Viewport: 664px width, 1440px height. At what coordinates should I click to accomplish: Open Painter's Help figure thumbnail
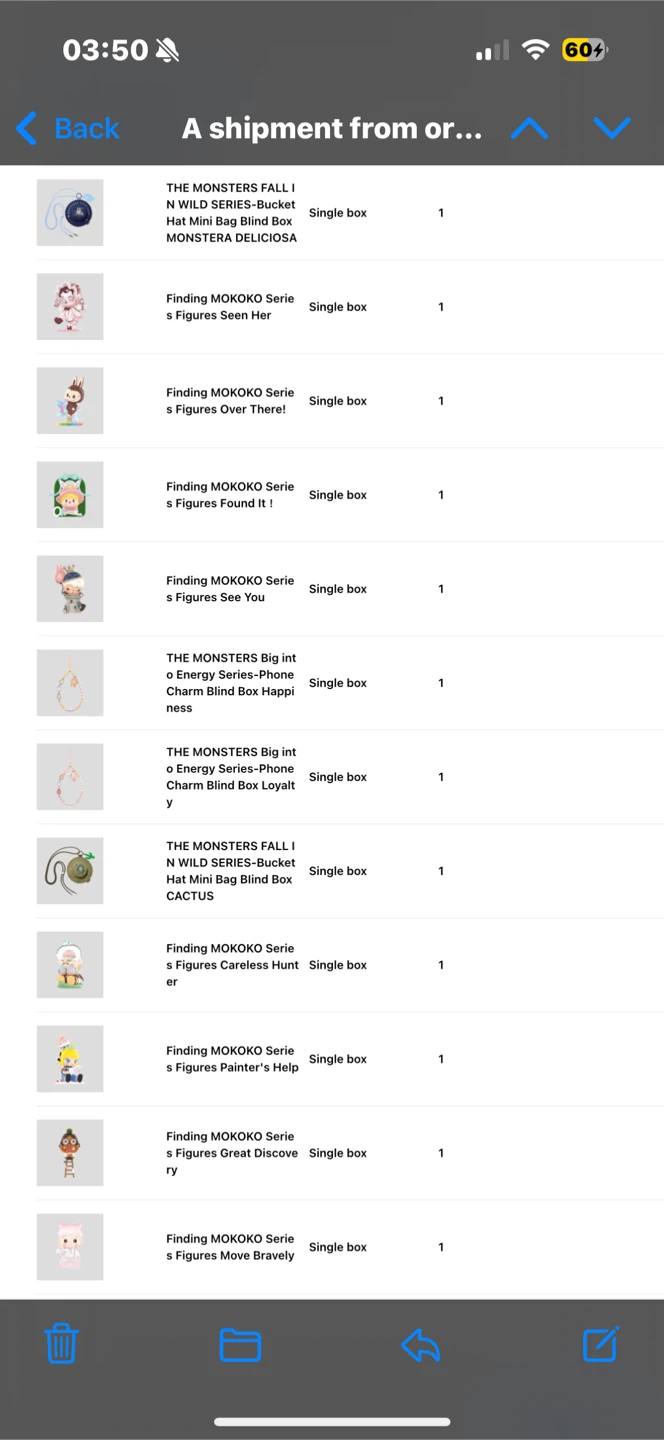click(70, 1058)
